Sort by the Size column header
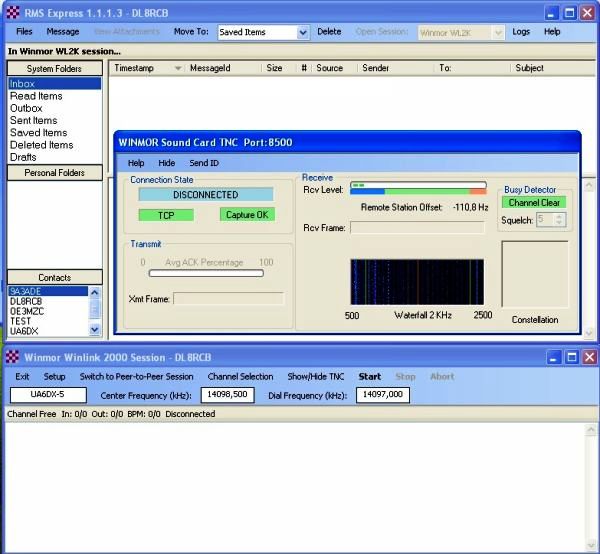 pyautogui.click(x=279, y=68)
